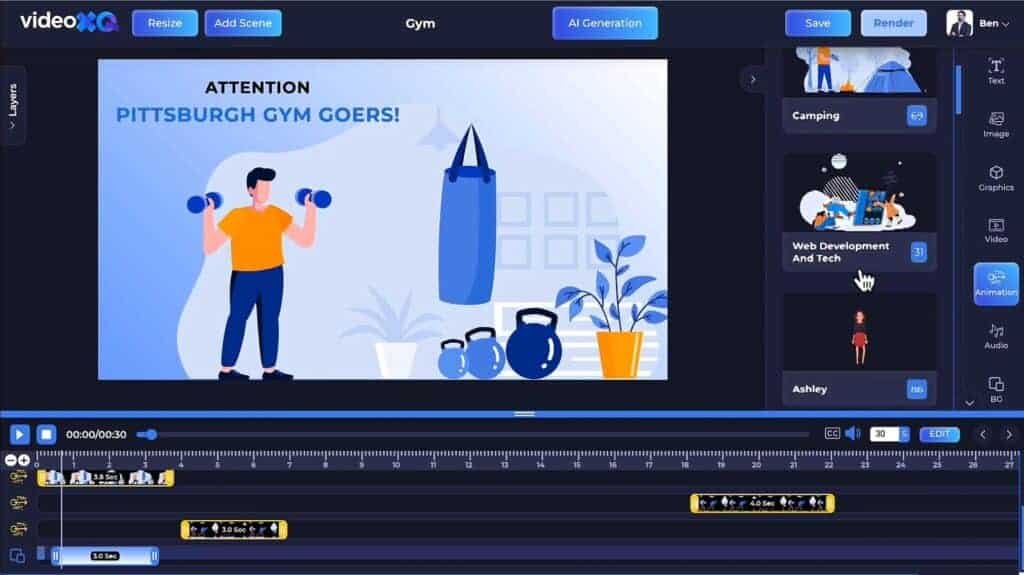The height and width of the screenshot is (575, 1024).
Task: Click the Add Scene button
Action: coord(243,23)
